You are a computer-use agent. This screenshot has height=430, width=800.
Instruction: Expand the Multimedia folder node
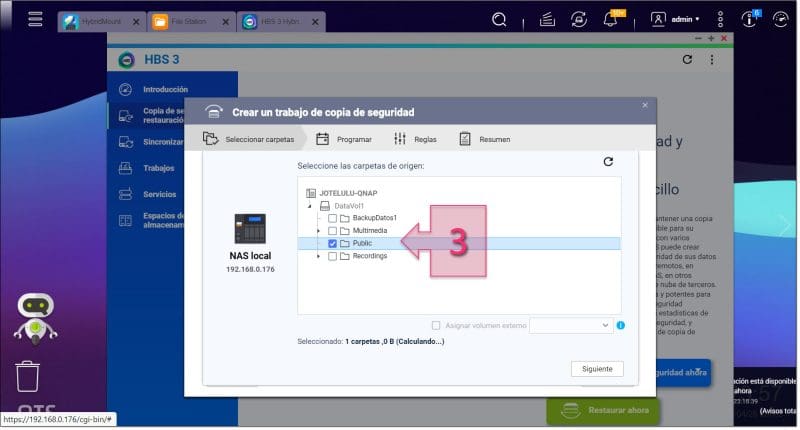click(x=318, y=231)
